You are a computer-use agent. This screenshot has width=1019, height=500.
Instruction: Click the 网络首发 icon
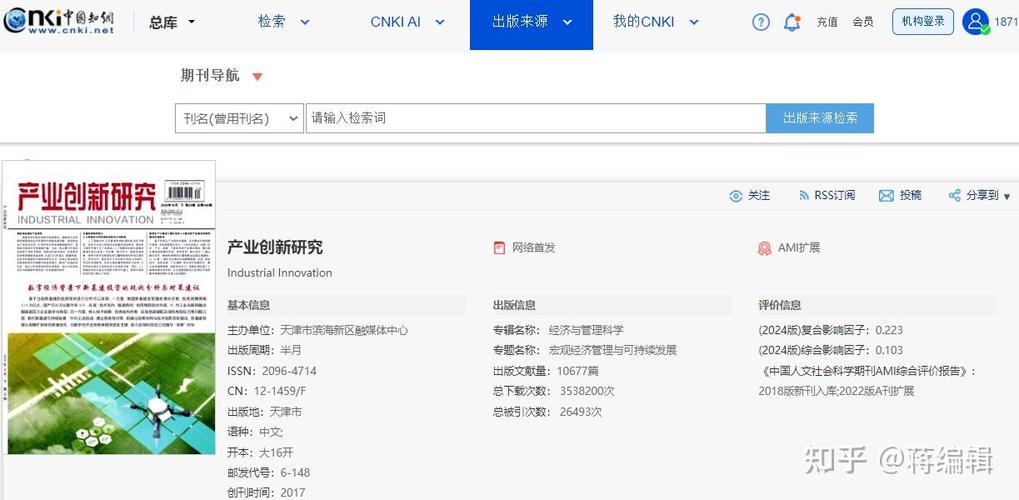click(x=499, y=248)
